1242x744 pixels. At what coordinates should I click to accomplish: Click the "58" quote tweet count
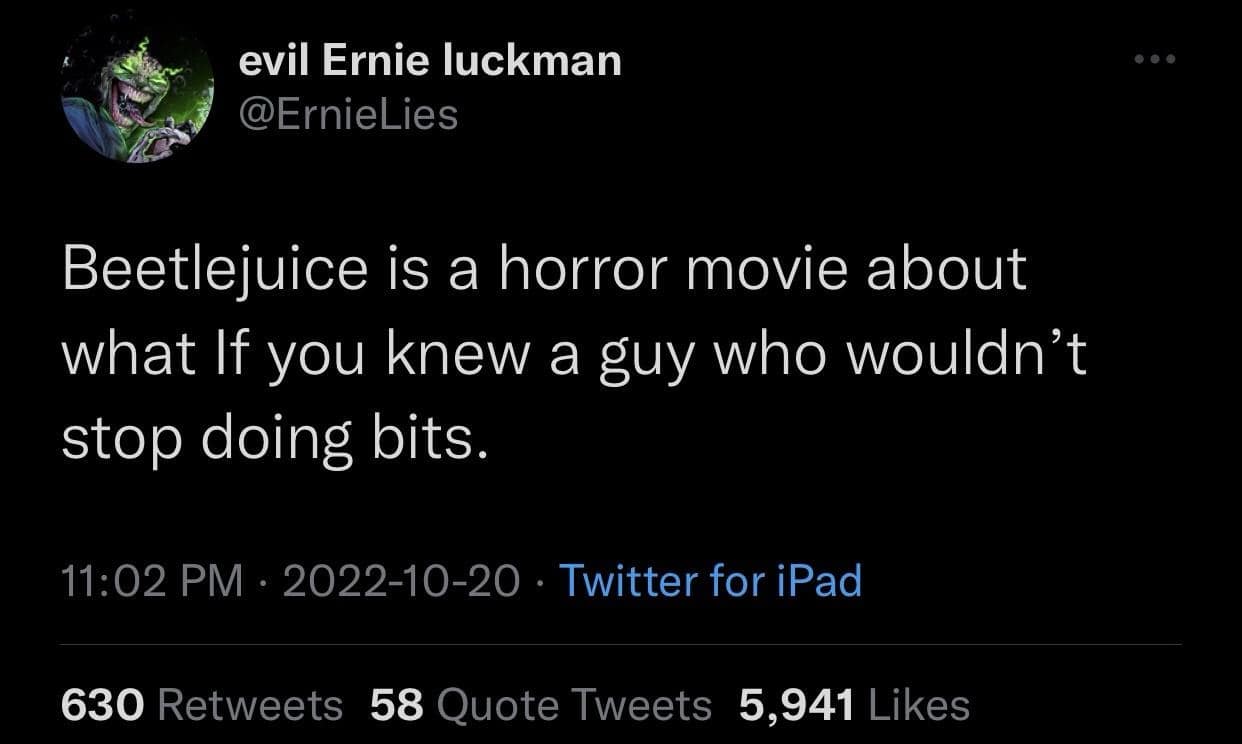coord(398,705)
